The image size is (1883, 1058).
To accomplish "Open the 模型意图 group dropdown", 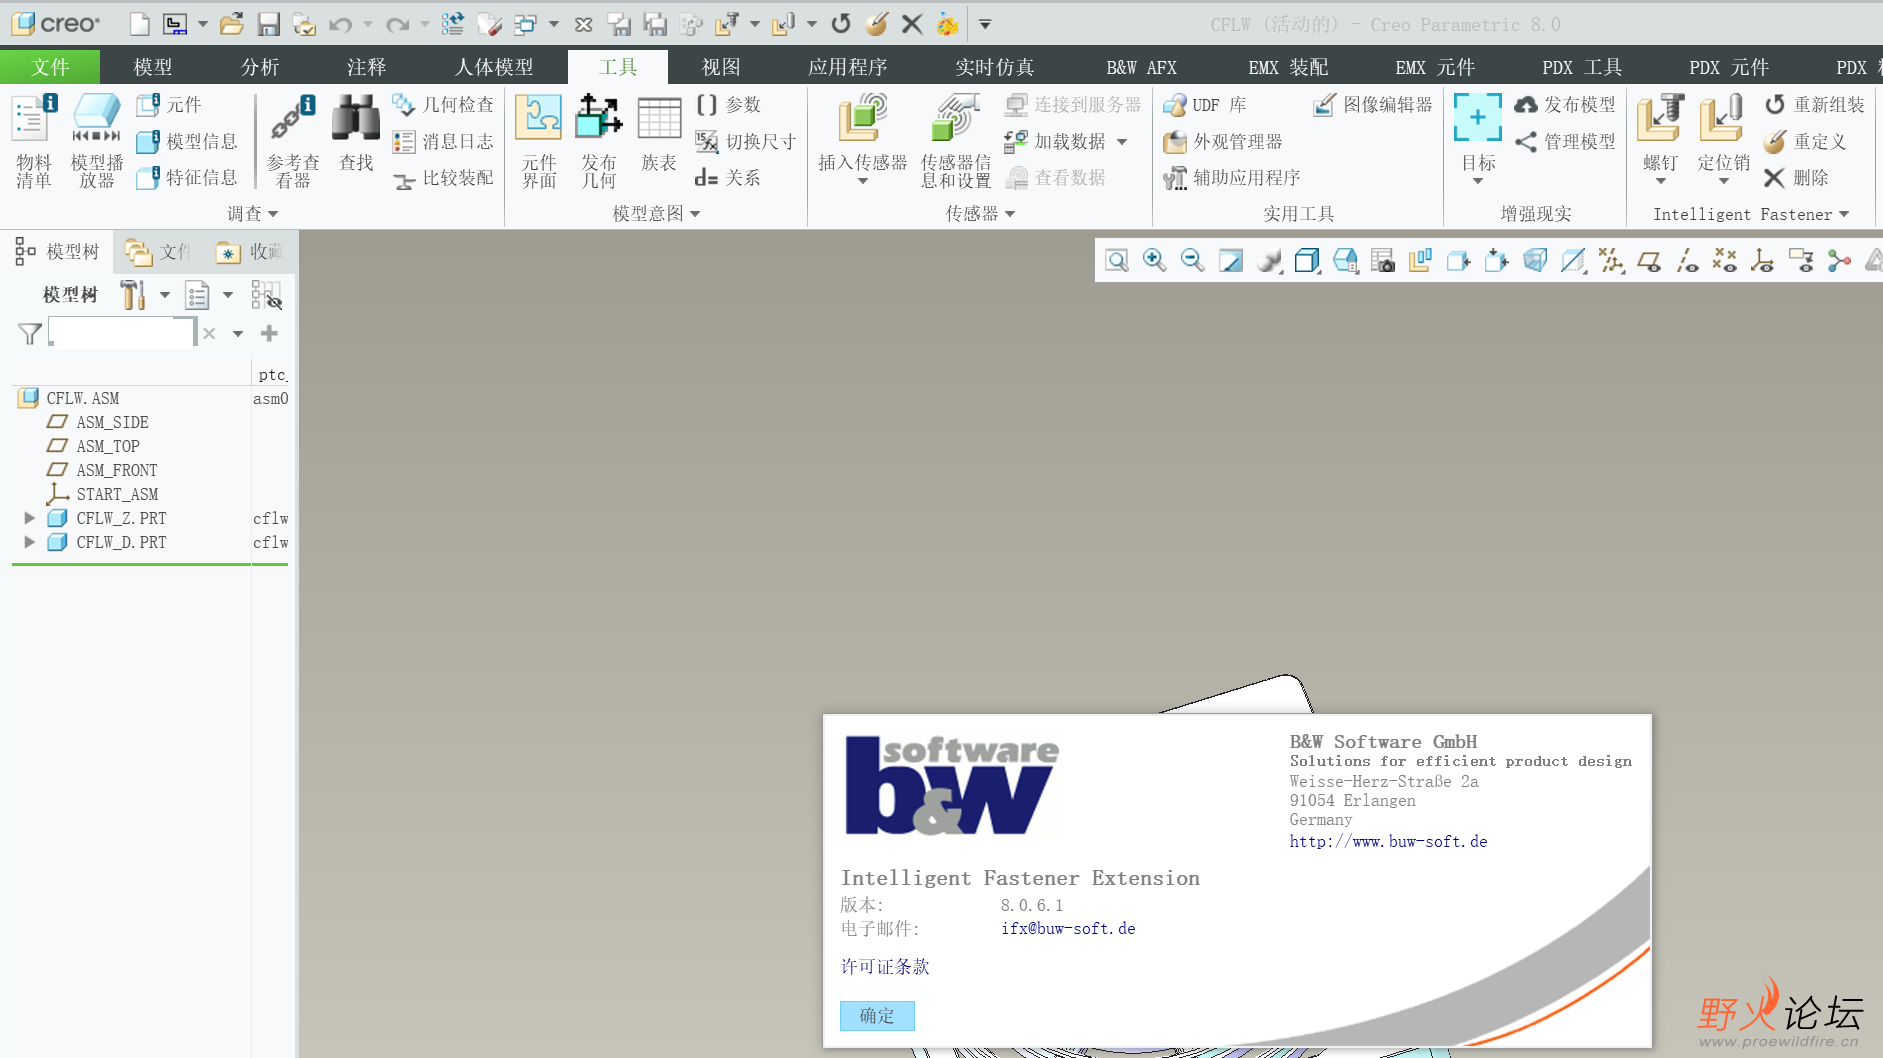I will (656, 213).
